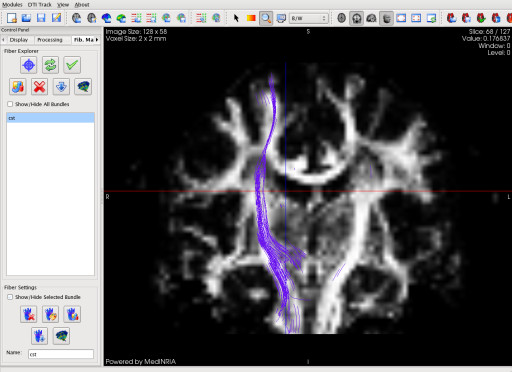This screenshot has height=372, width=512.
Task: Select the cst bundle in list
Action: pos(50,118)
